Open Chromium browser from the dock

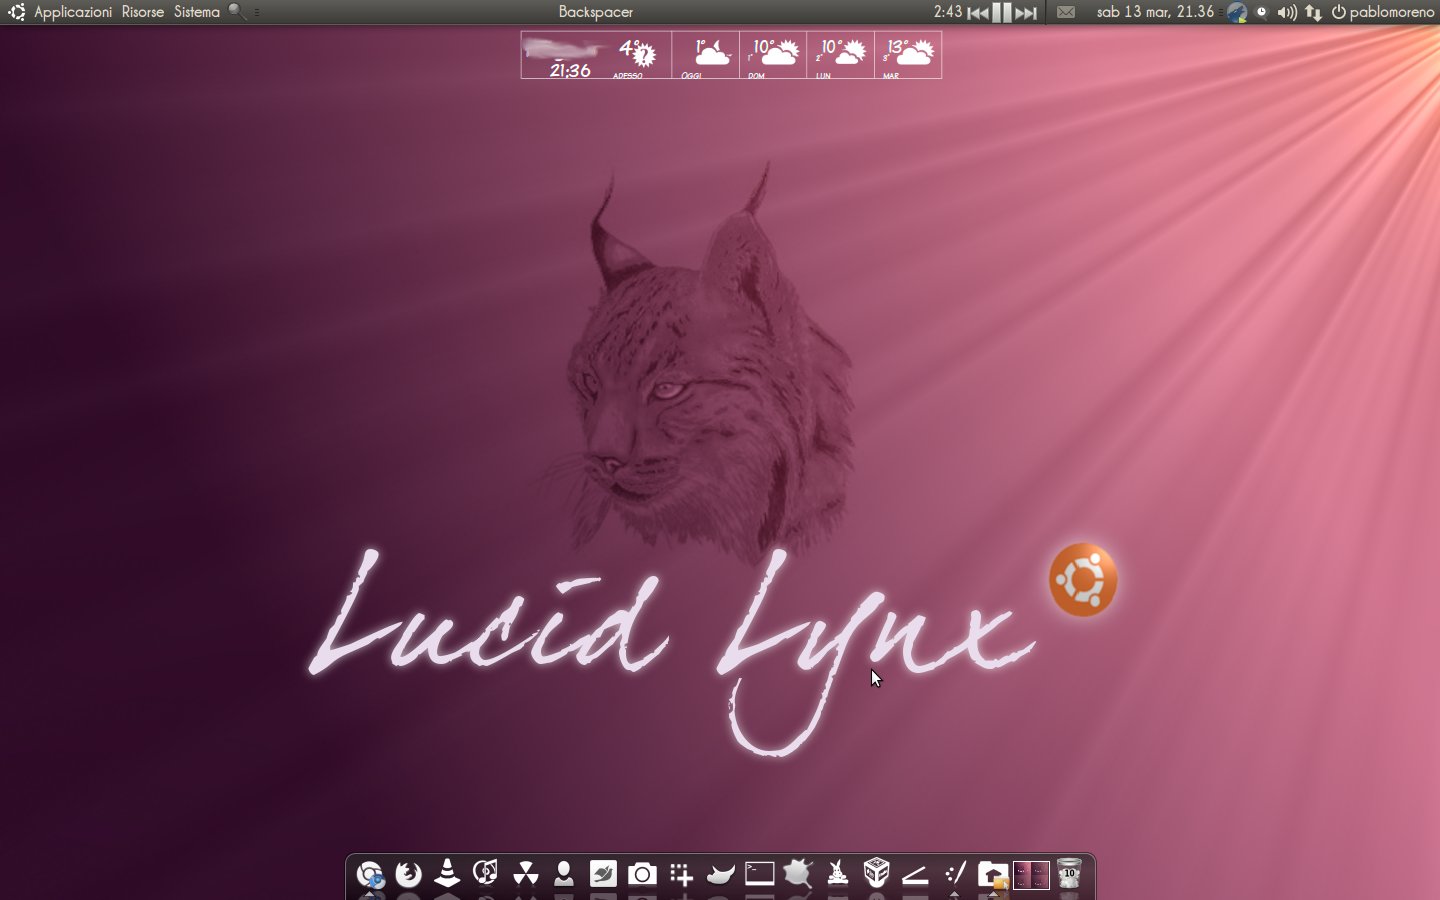(x=370, y=874)
